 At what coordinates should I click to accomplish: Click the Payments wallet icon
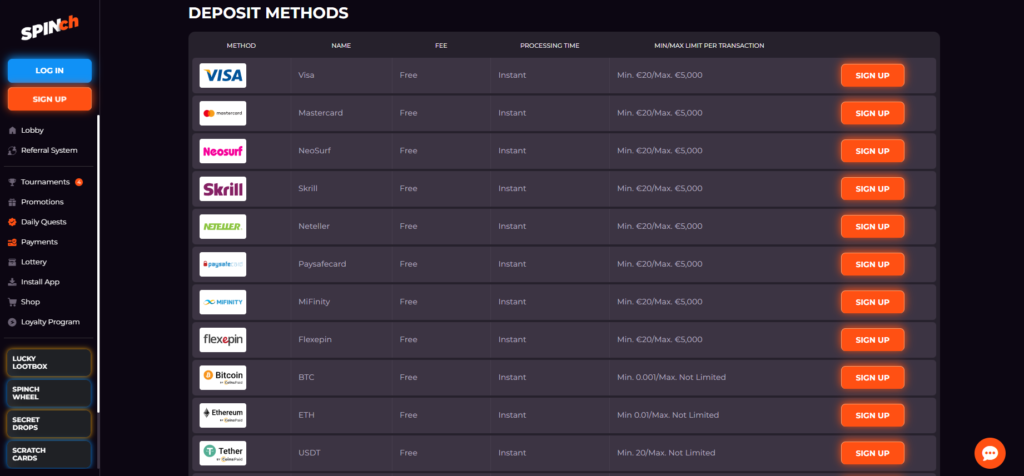click(12, 242)
